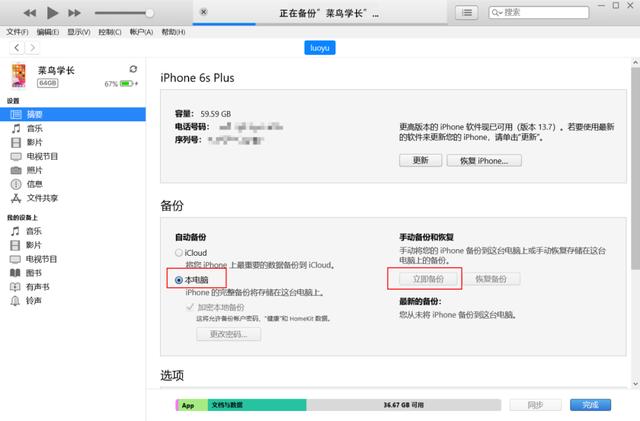Click the 恢复 iPhone... button
The height and width of the screenshot is (421, 640).
pos(484,160)
